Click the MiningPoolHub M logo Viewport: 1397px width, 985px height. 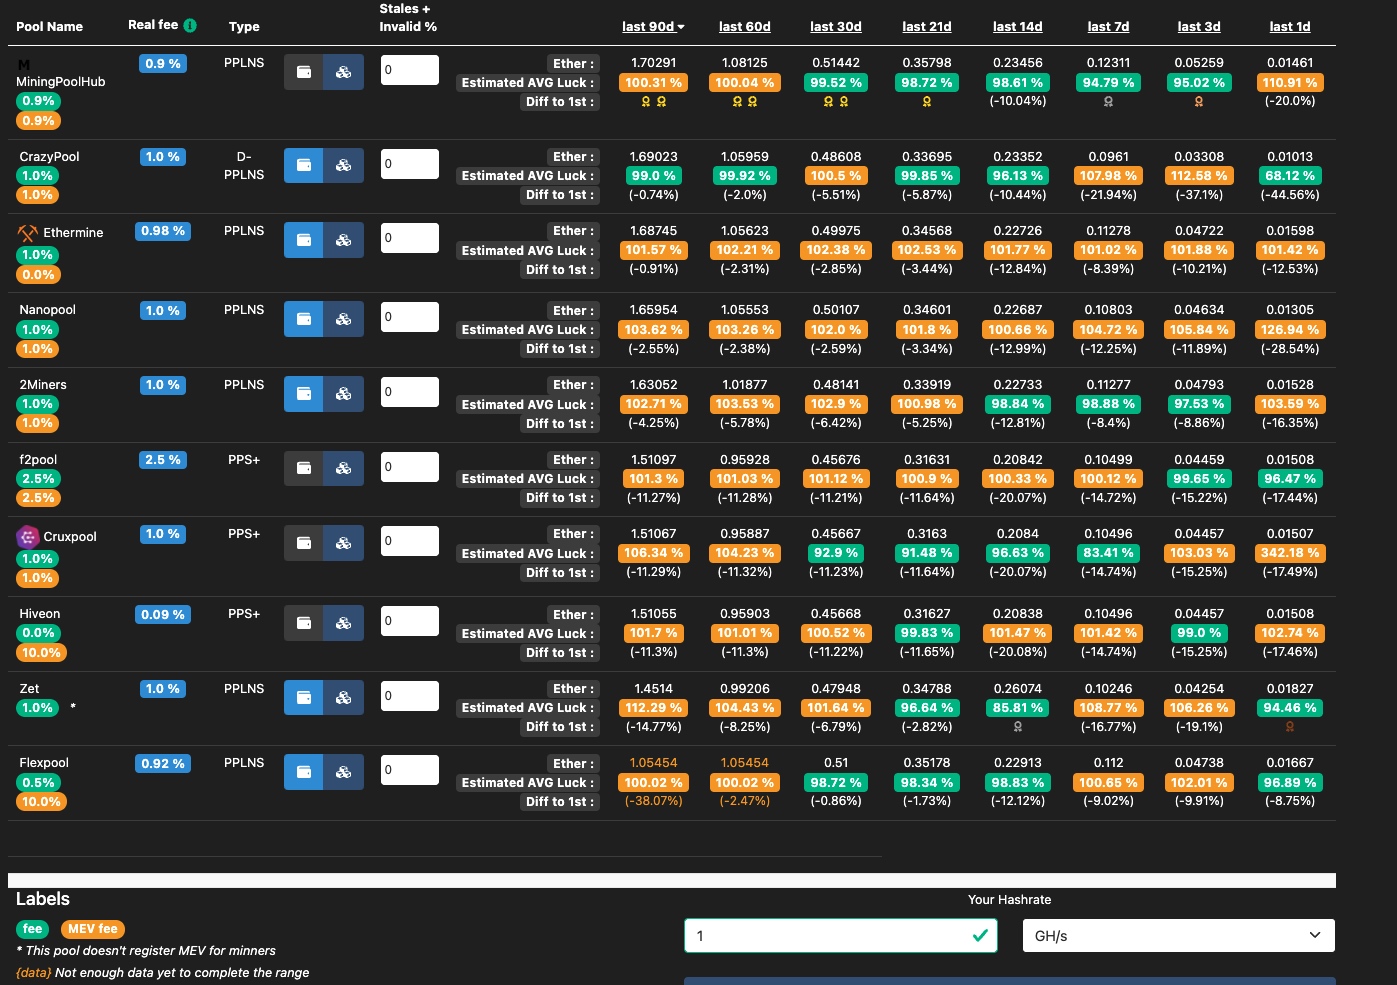(24, 65)
